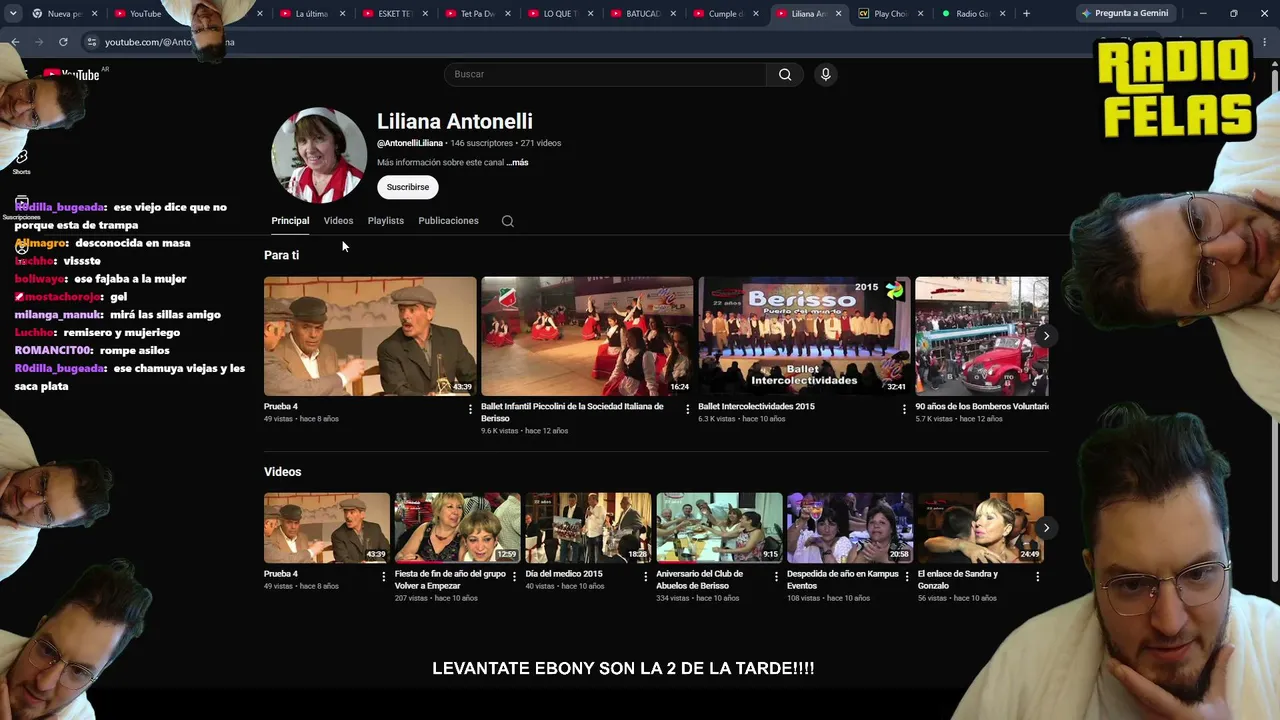Start voice search with the microphone icon
Viewport: 1280px width, 720px height.
pyautogui.click(x=825, y=74)
